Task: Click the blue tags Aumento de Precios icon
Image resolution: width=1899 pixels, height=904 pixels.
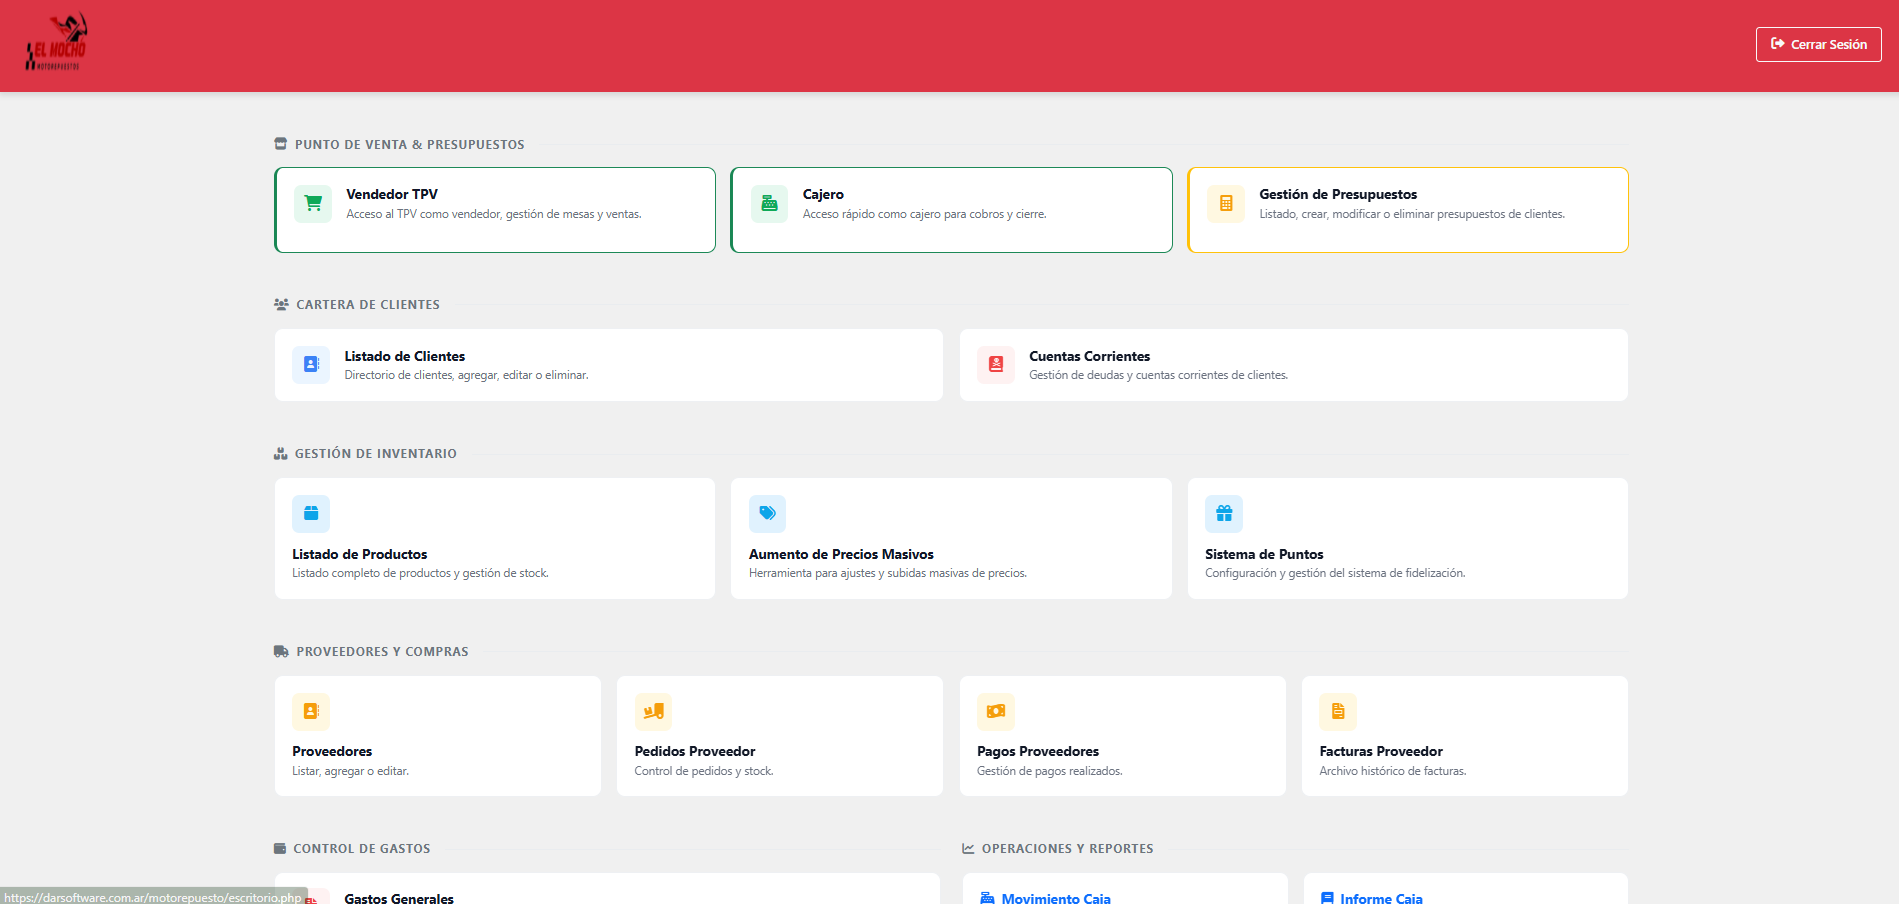Action: click(767, 514)
